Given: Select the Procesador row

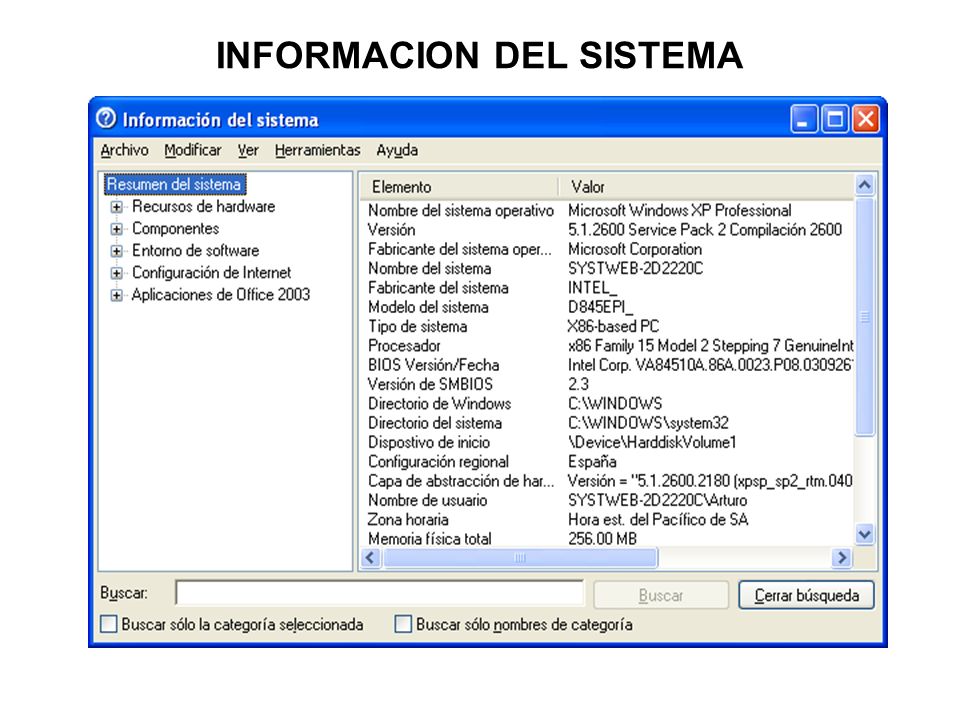Looking at the screenshot, I should click(607, 346).
